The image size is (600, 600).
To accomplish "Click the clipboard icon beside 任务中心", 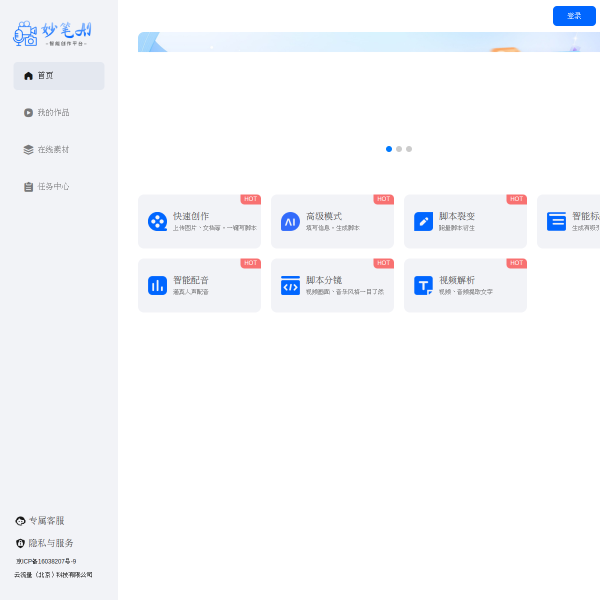I will 28,187.
